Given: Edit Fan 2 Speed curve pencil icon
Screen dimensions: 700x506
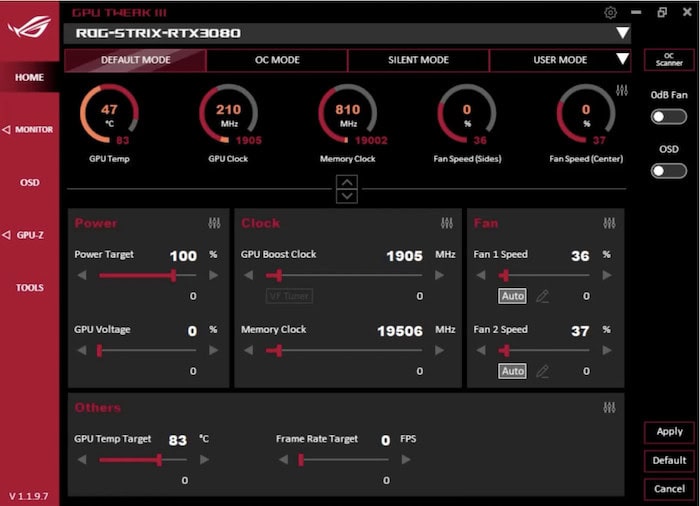Looking at the screenshot, I should click(542, 371).
